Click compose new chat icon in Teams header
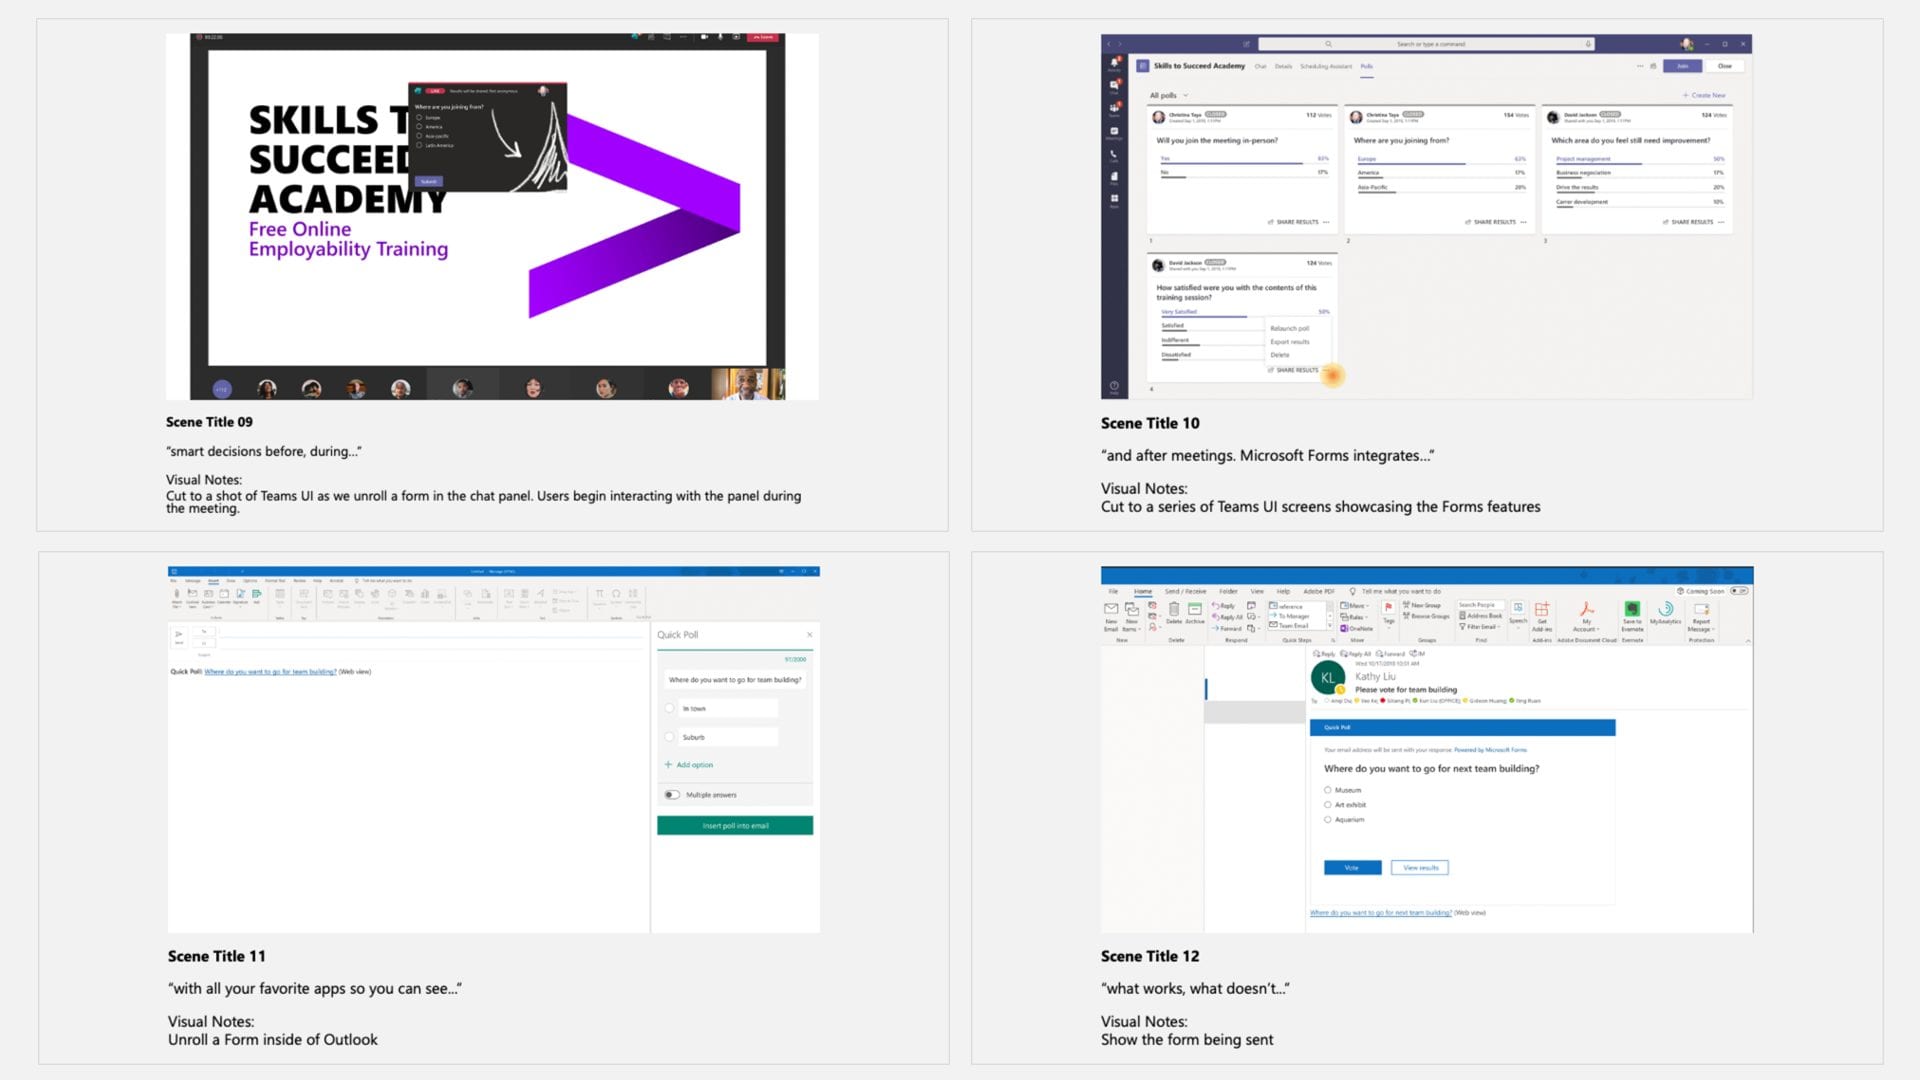Screen dimensions: 1920x1080 click(1246, 44)
